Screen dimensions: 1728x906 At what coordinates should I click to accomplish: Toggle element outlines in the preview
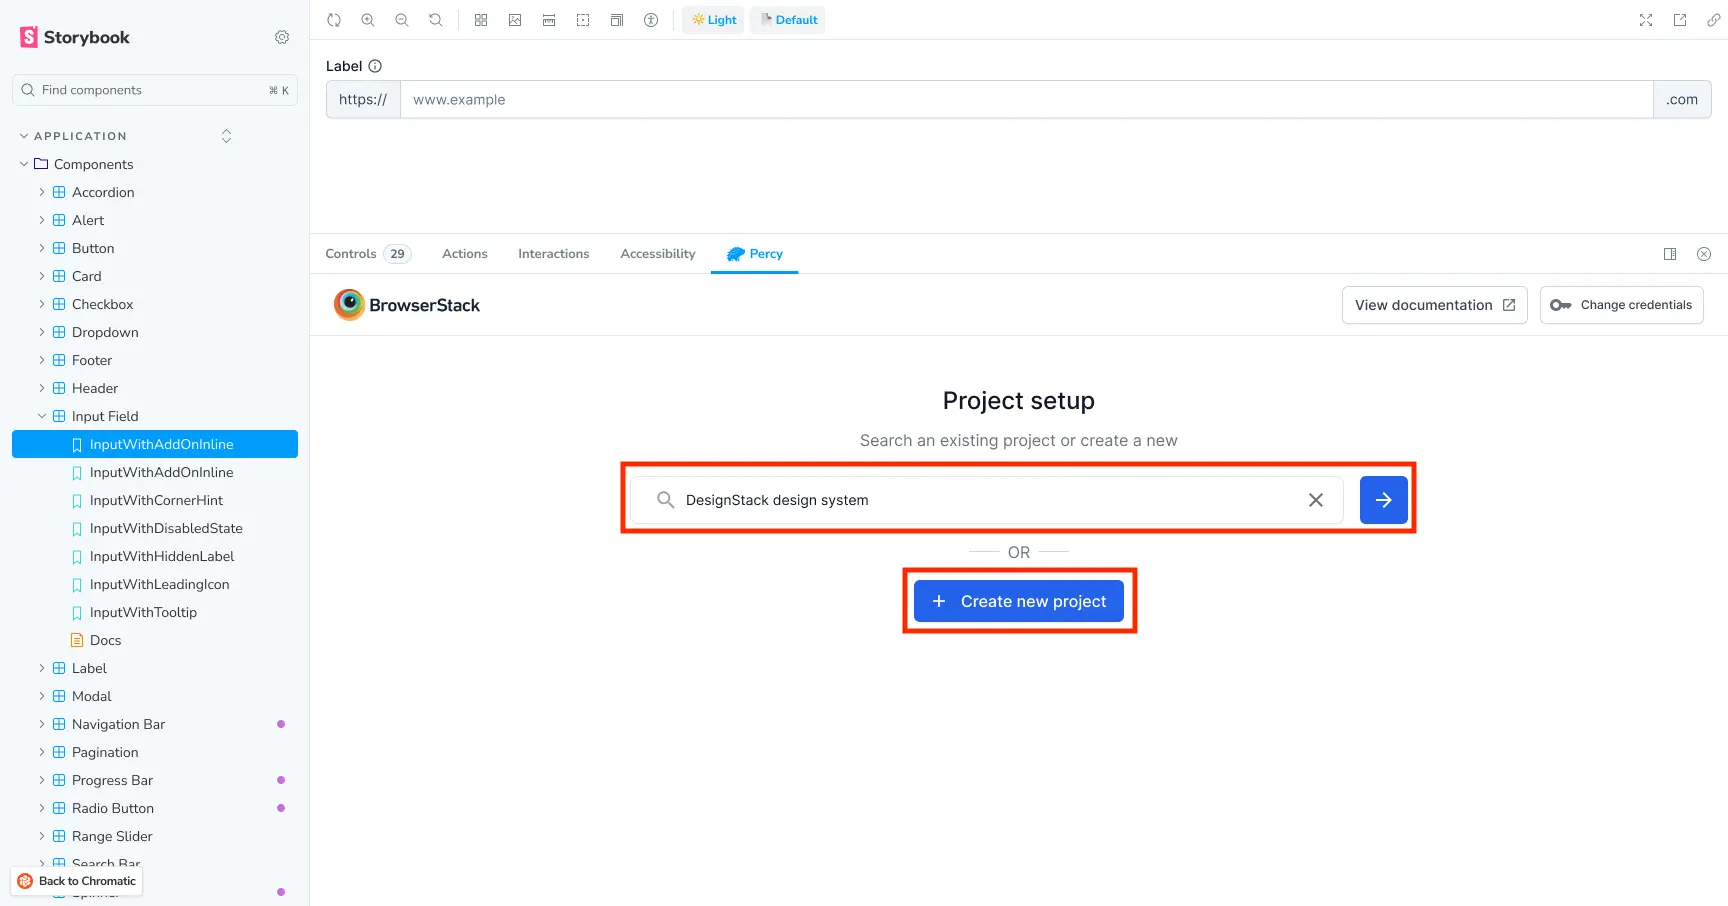(x=583, y=19)
